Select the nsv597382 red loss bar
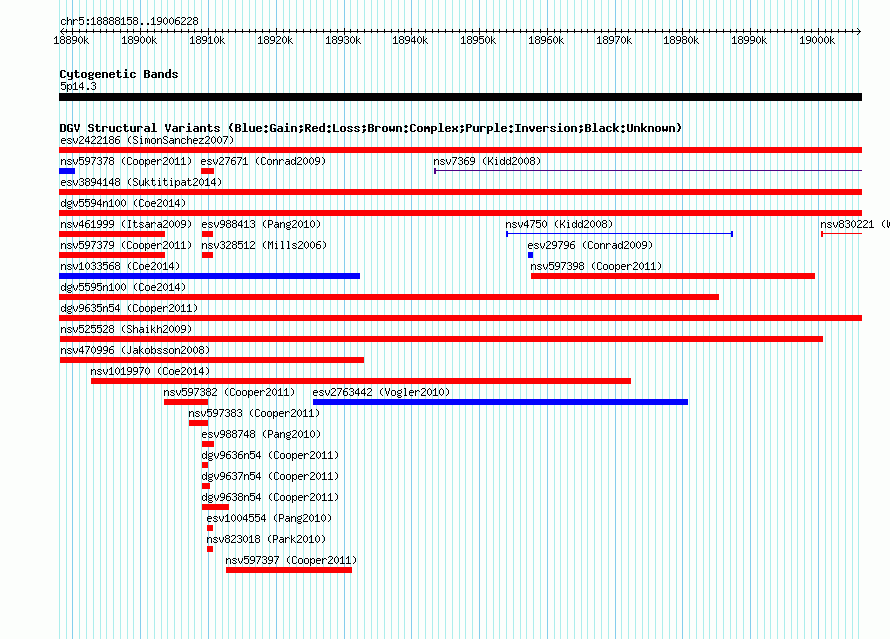The image size is (890, 639). (186, 402)
